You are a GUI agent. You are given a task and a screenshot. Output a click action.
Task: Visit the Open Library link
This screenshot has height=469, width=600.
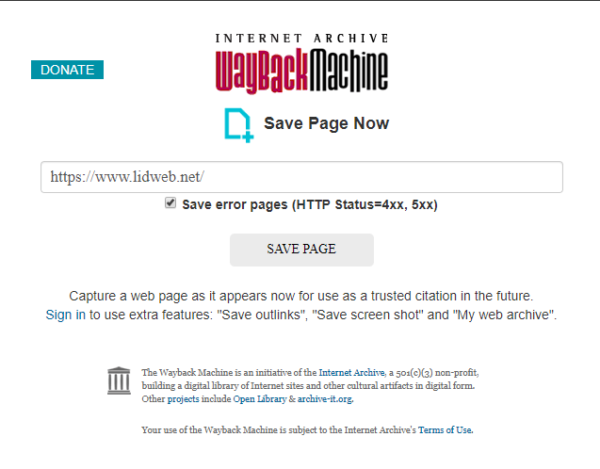click(x=260, y=399)
